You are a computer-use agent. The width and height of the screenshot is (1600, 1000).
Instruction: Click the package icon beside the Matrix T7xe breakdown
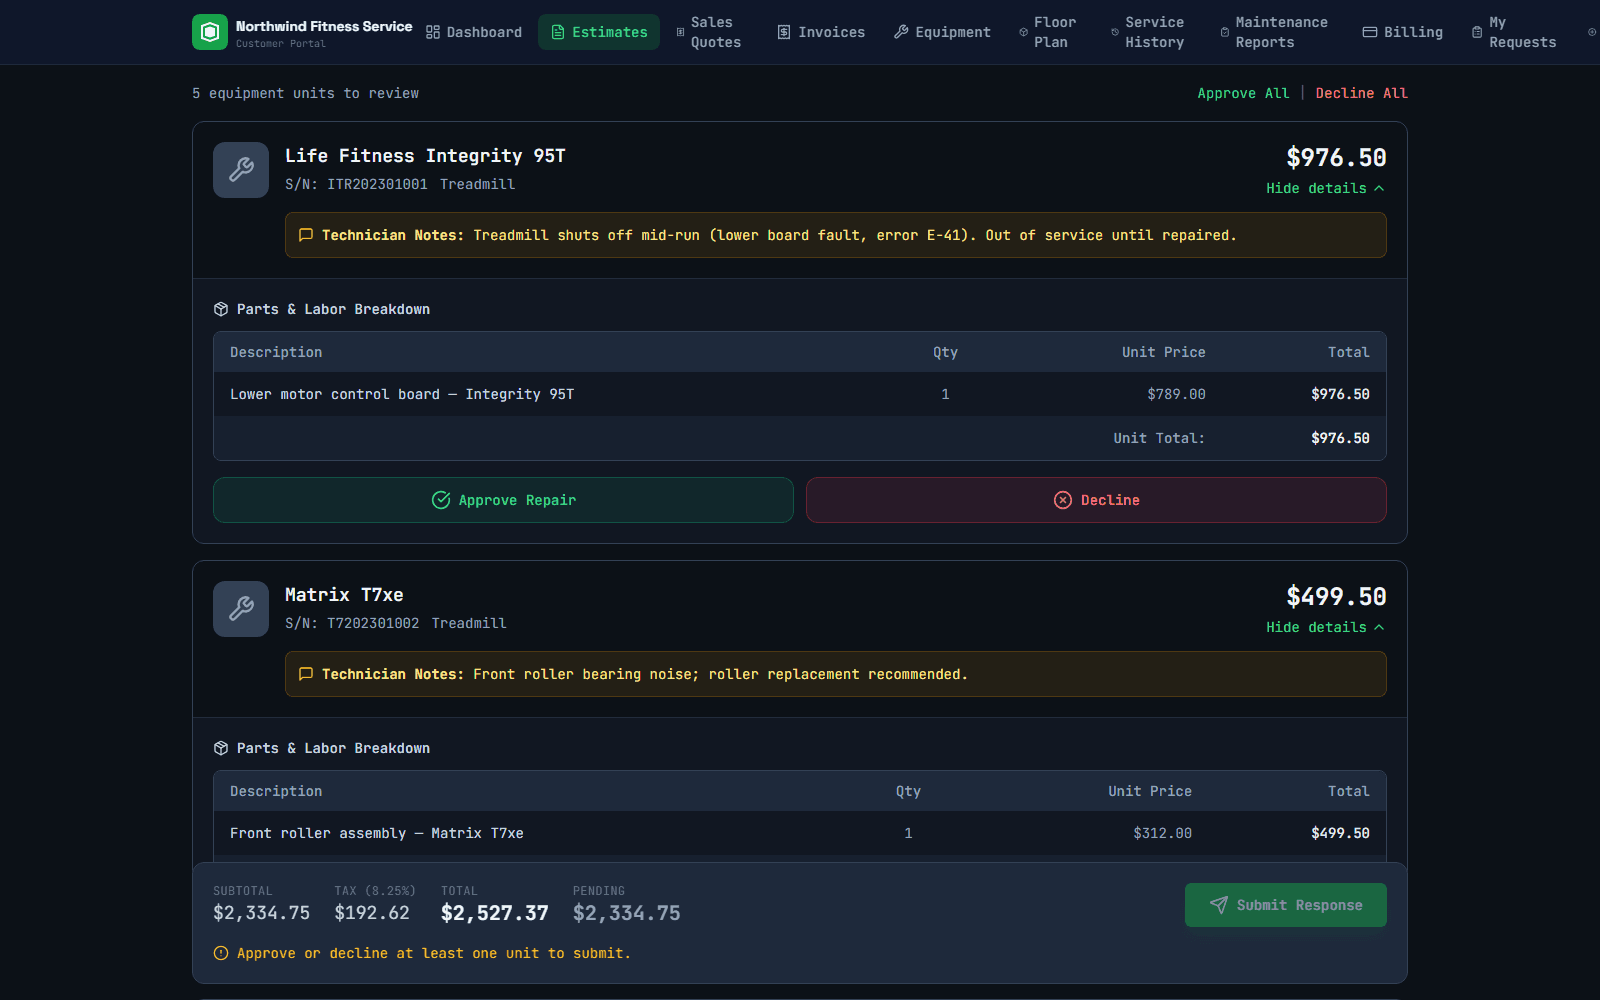coord(221,748)
